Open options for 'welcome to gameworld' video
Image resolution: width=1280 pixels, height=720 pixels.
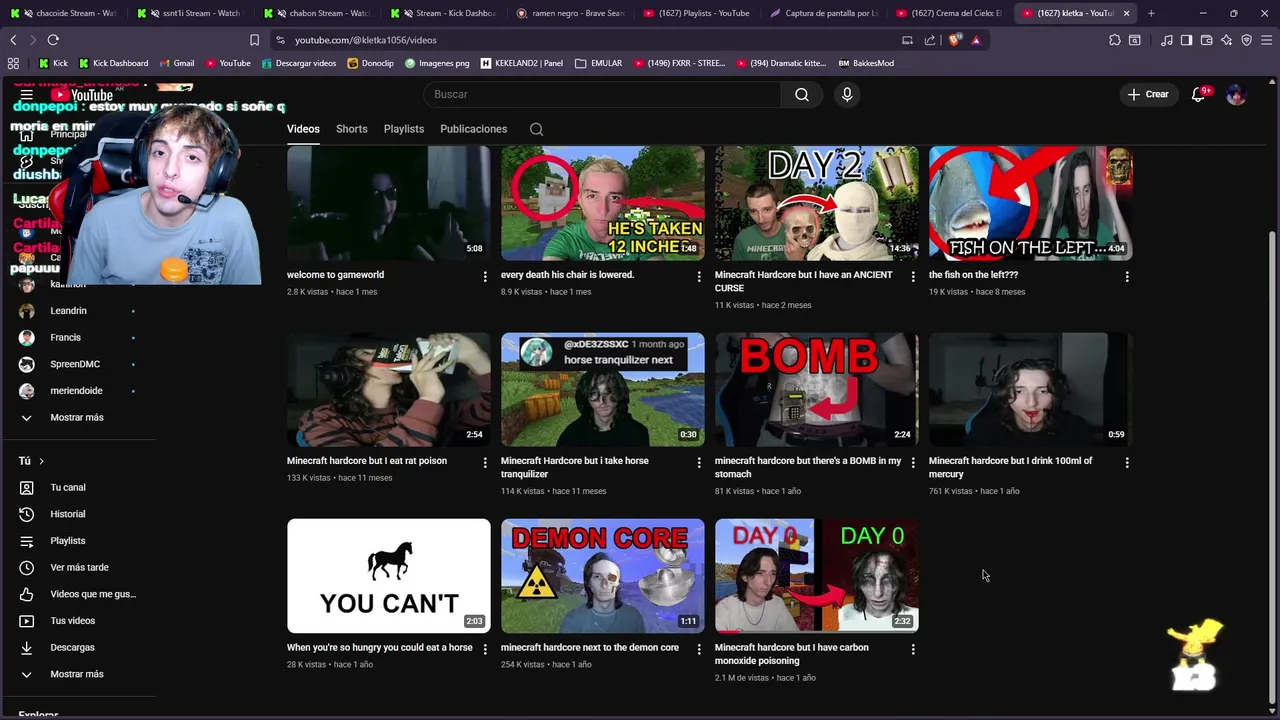[485, 277]
